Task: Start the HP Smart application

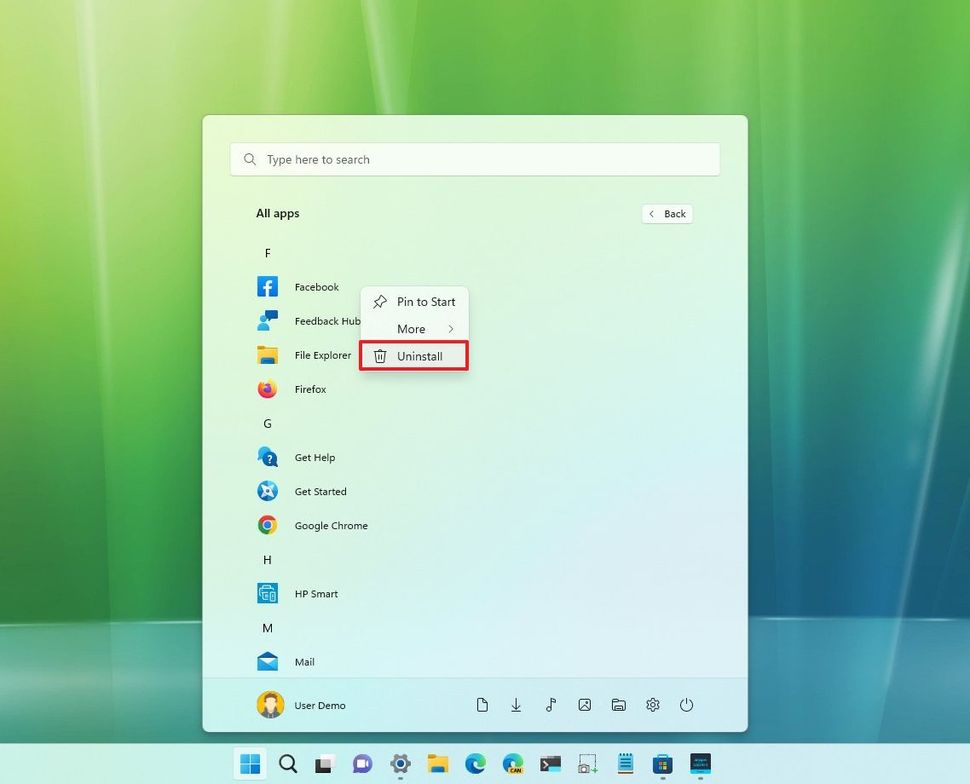Action: point(315,593)
